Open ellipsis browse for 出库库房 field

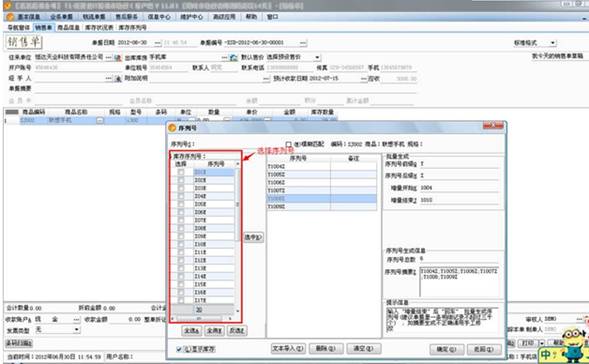[224, 57]
